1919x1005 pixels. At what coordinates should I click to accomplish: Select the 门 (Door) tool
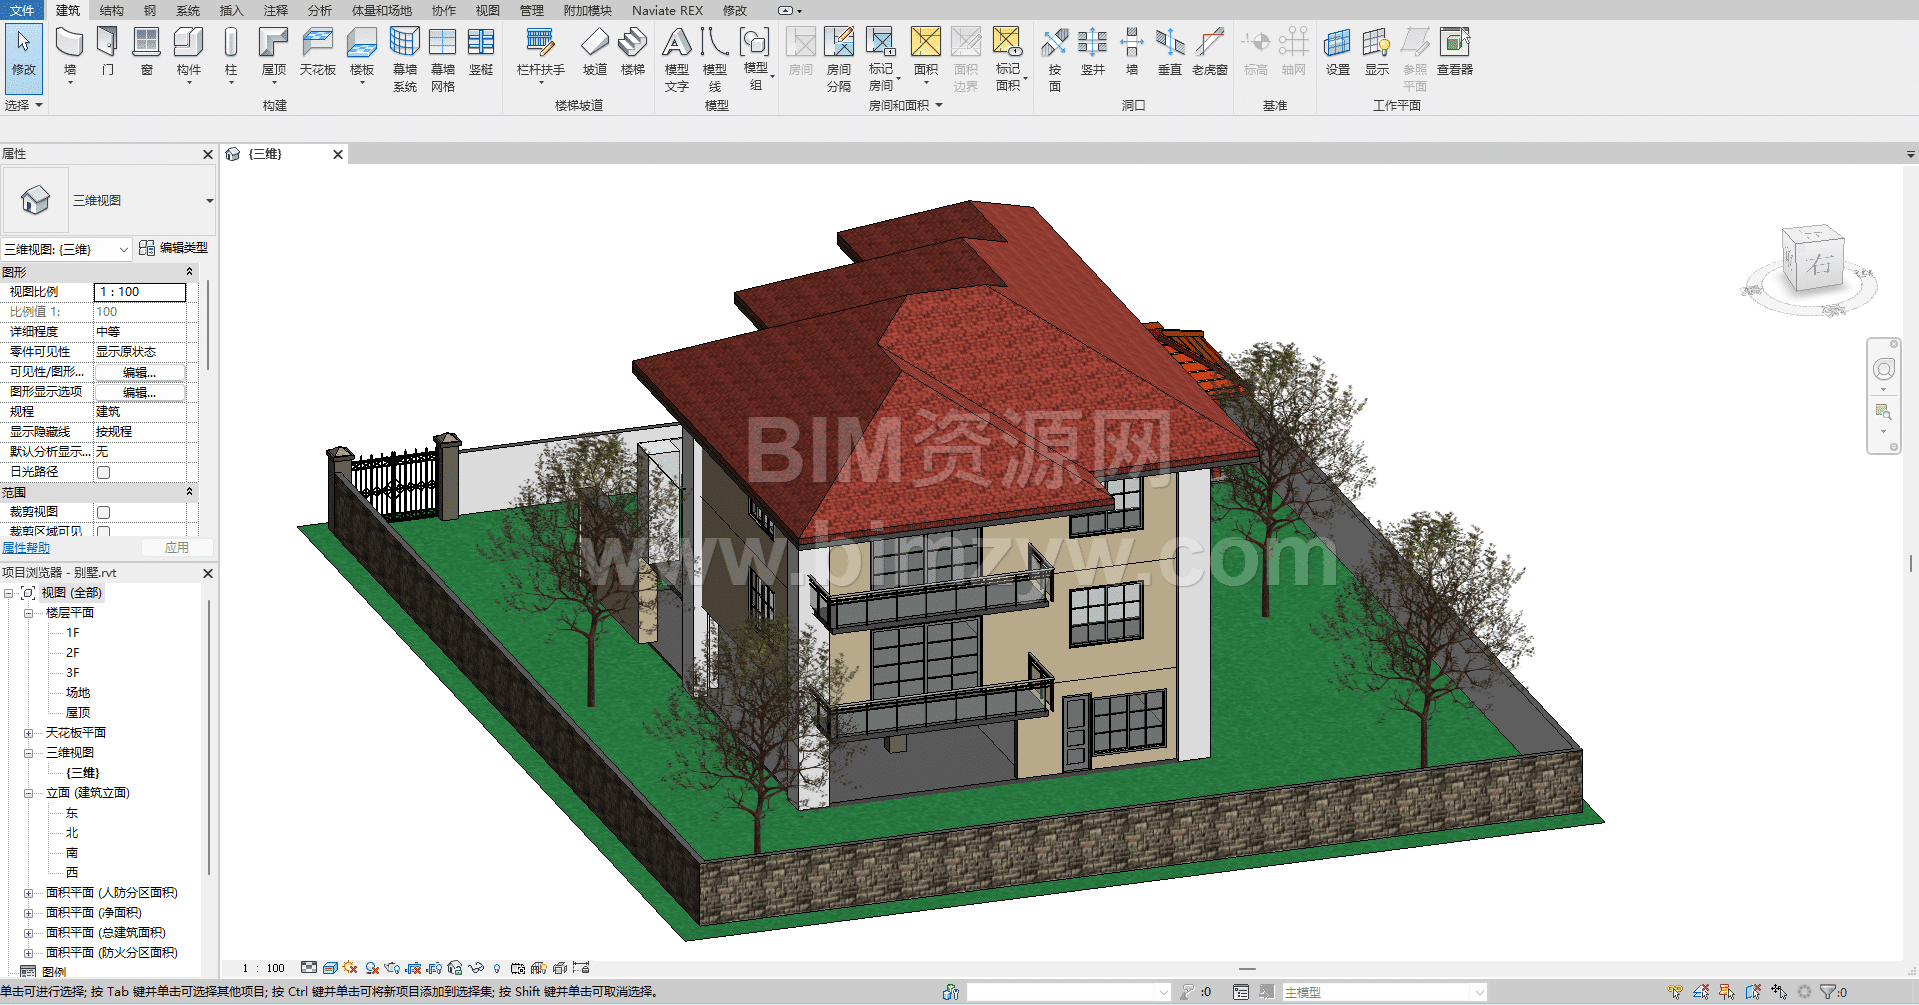108,52
